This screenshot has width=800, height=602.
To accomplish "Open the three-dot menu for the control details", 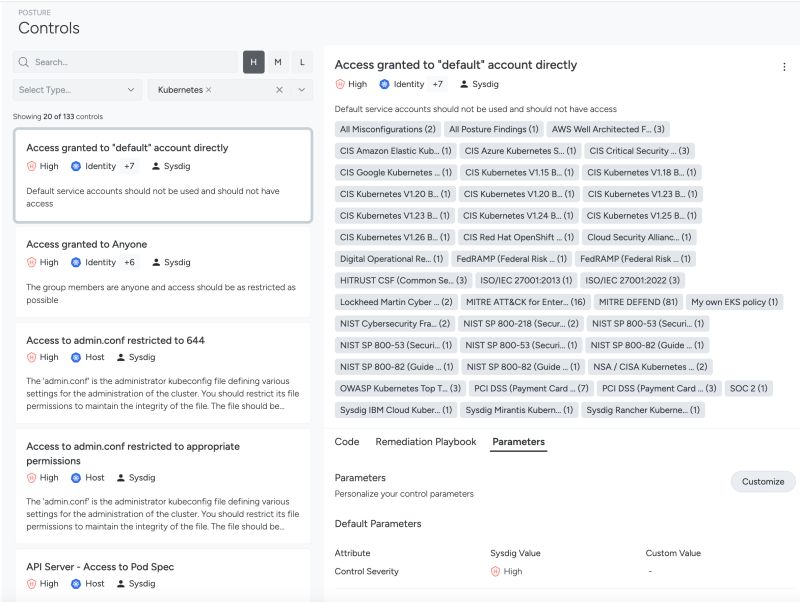I will (x=786, y=64).
